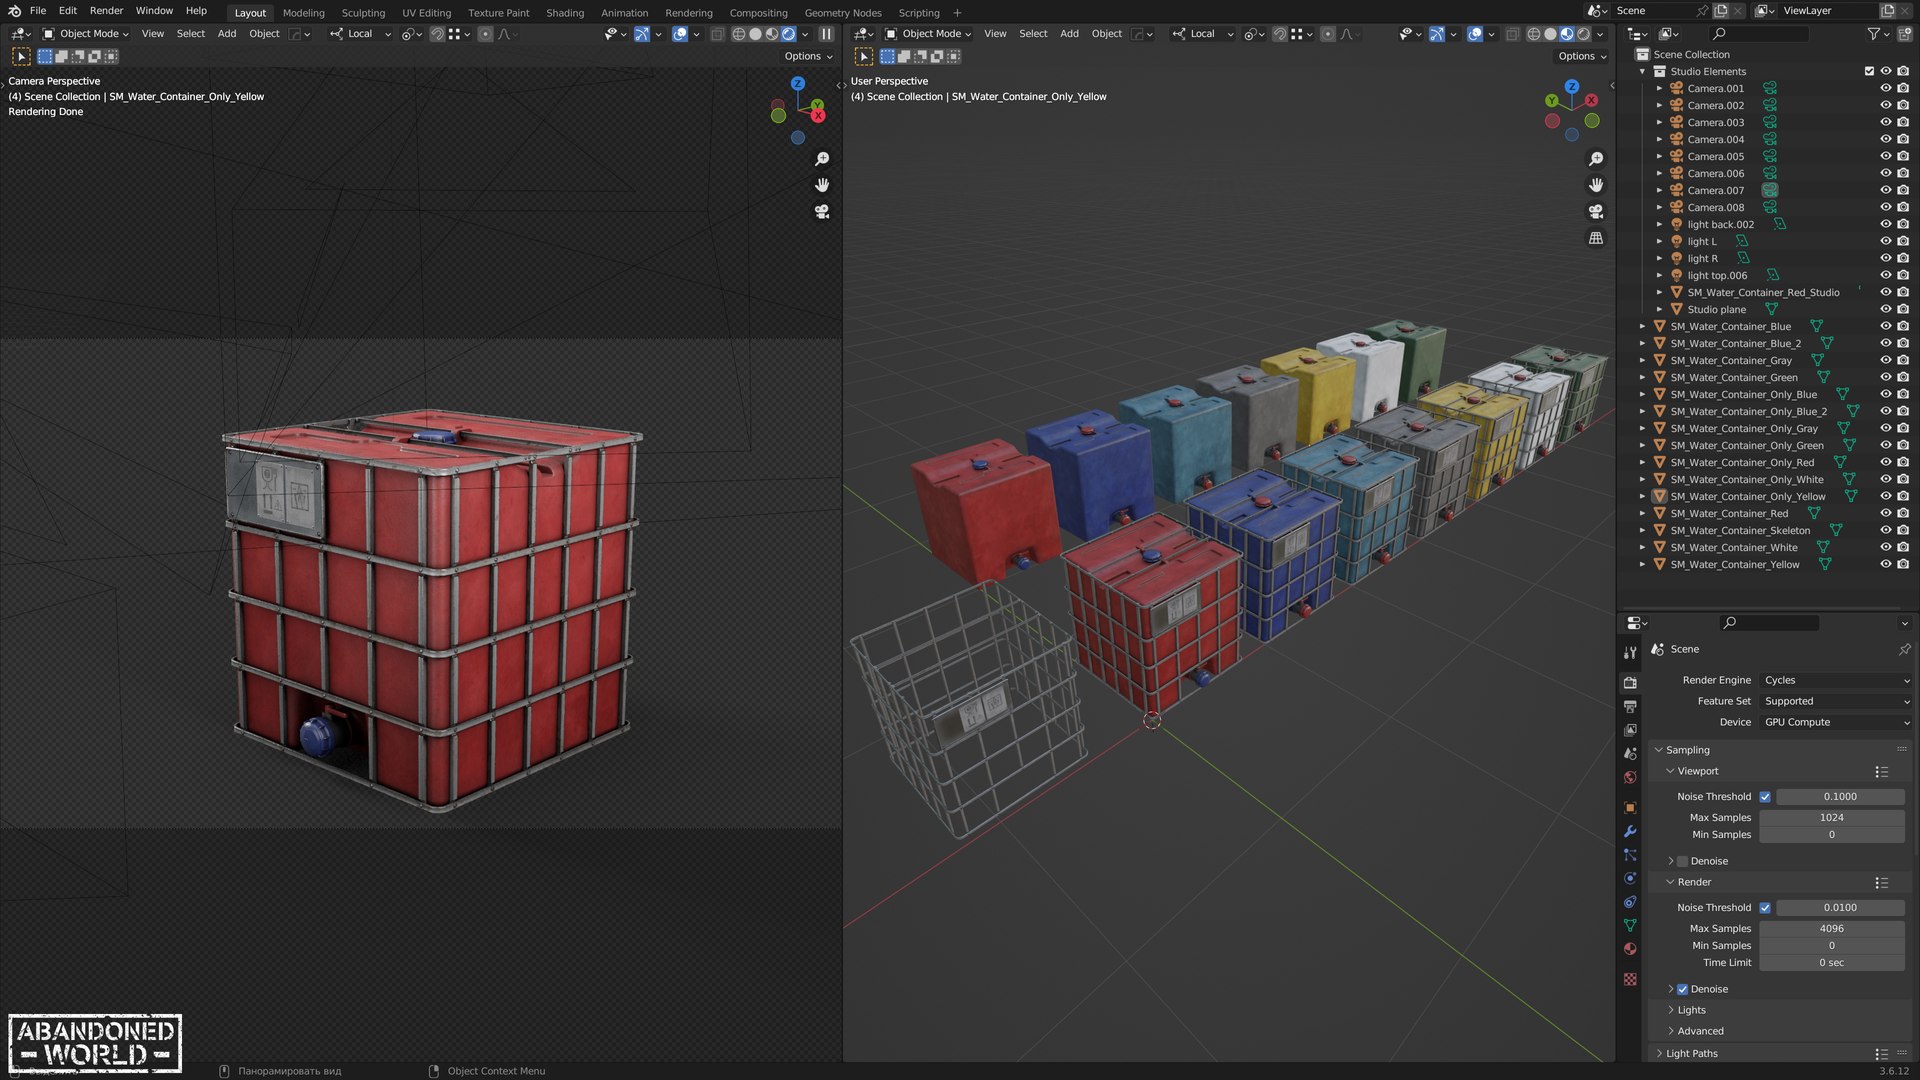The image size is (1920, 1080).
Task: Select SM_Water_Container_Only_Red in the outliner
Action: [x=1741, y=462]
